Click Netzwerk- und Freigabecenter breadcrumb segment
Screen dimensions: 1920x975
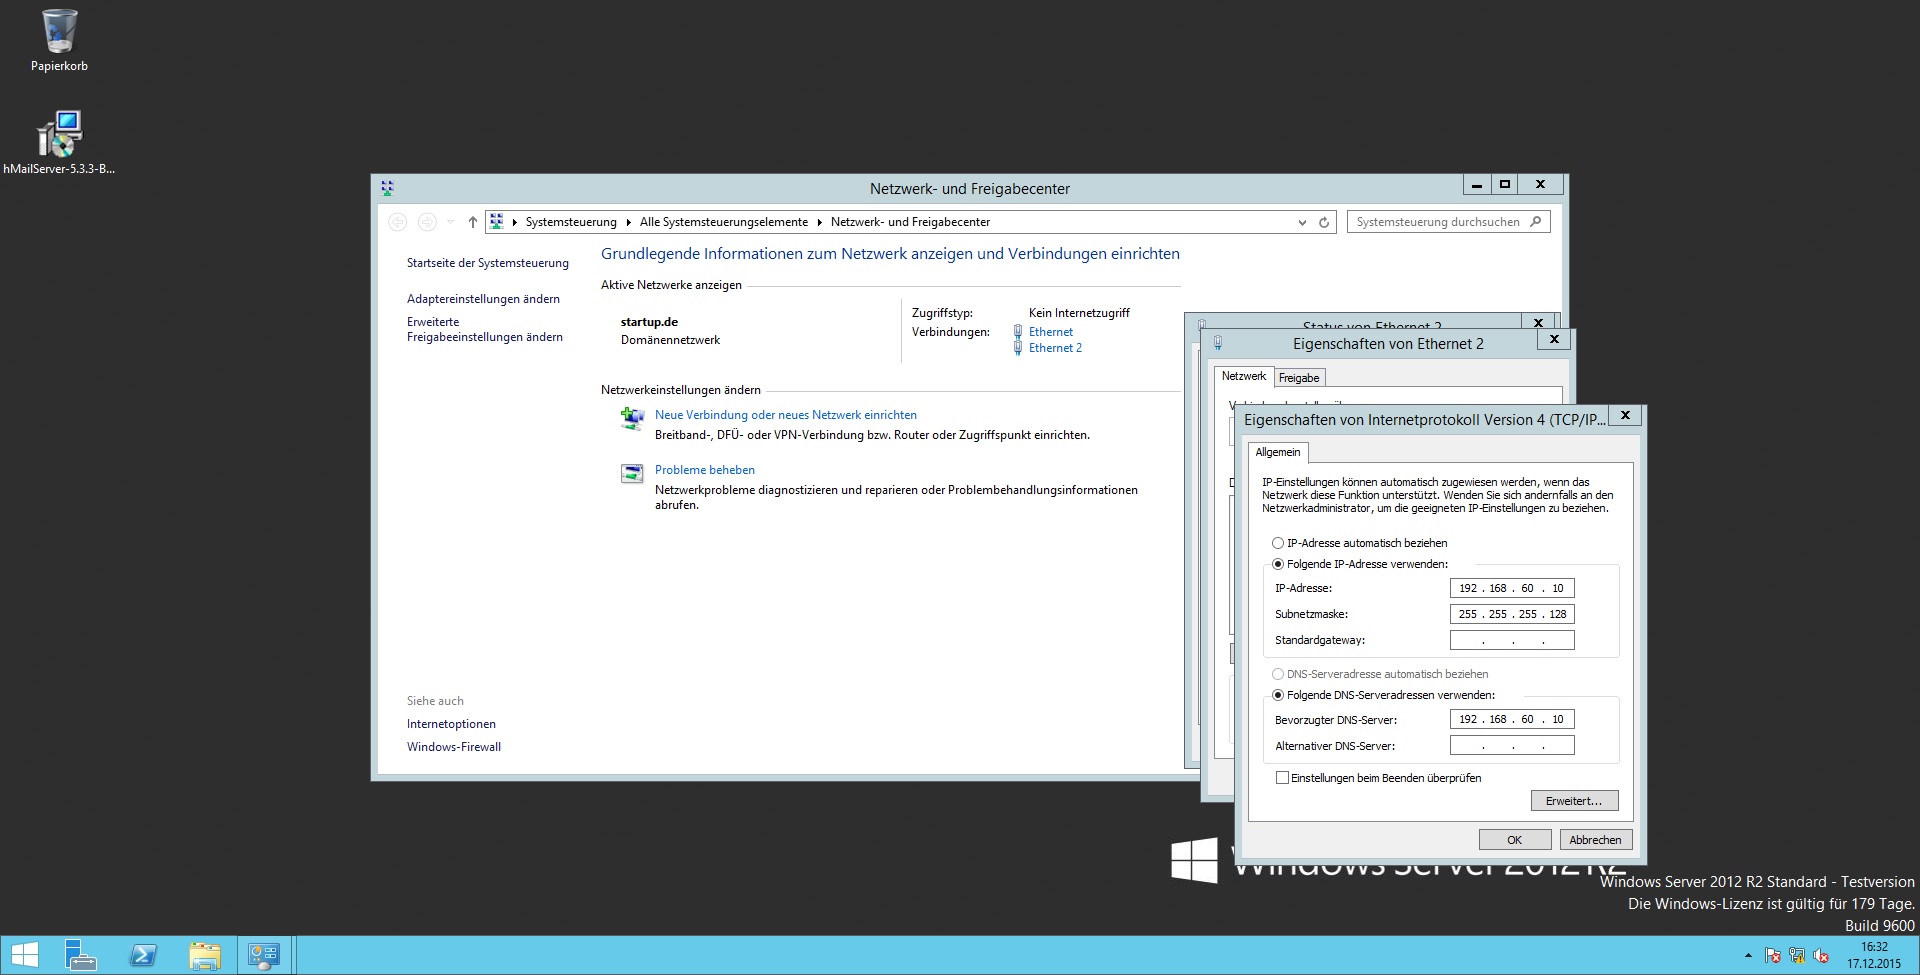click(910, 222)
